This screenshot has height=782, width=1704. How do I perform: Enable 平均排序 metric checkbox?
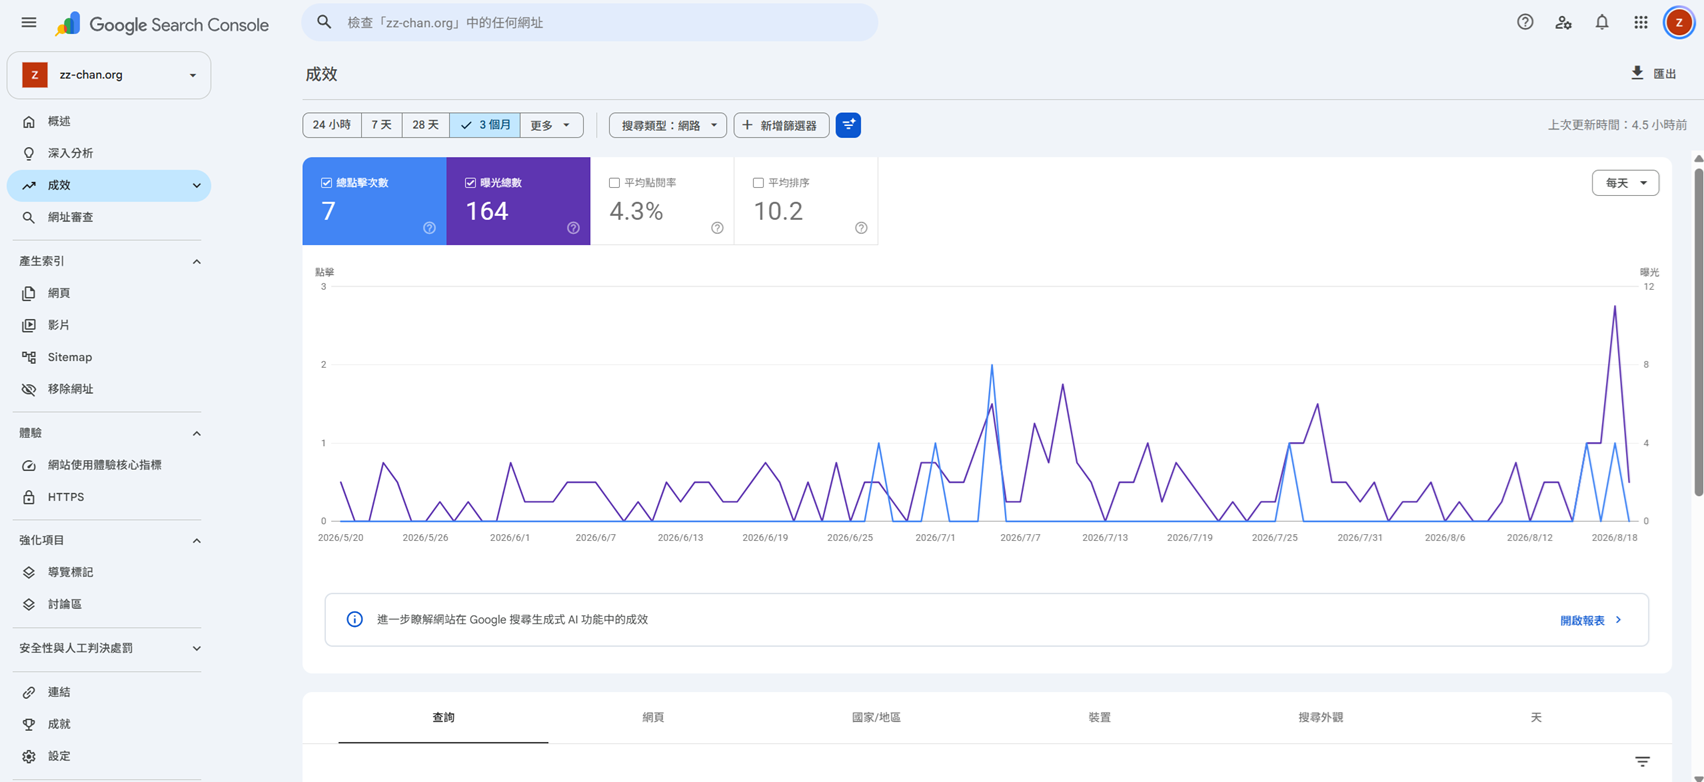click(x=758, y=183)
